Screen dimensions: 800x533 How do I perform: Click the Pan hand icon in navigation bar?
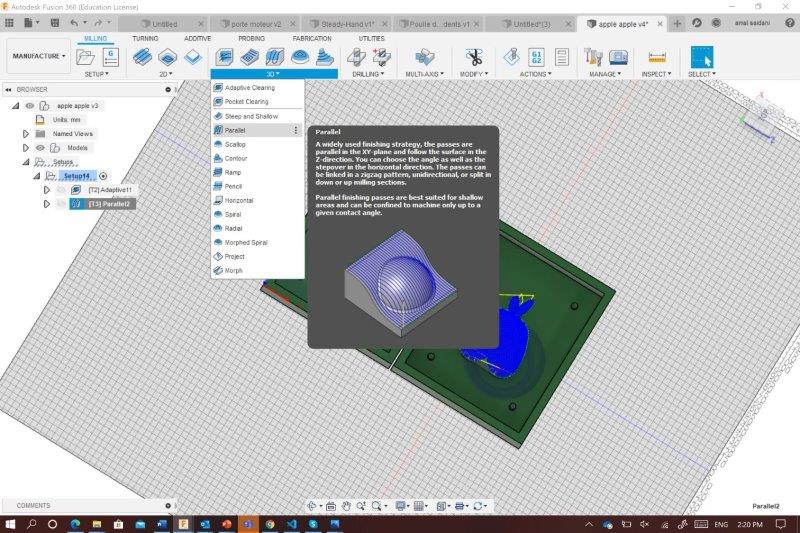[x=346, y=506]
